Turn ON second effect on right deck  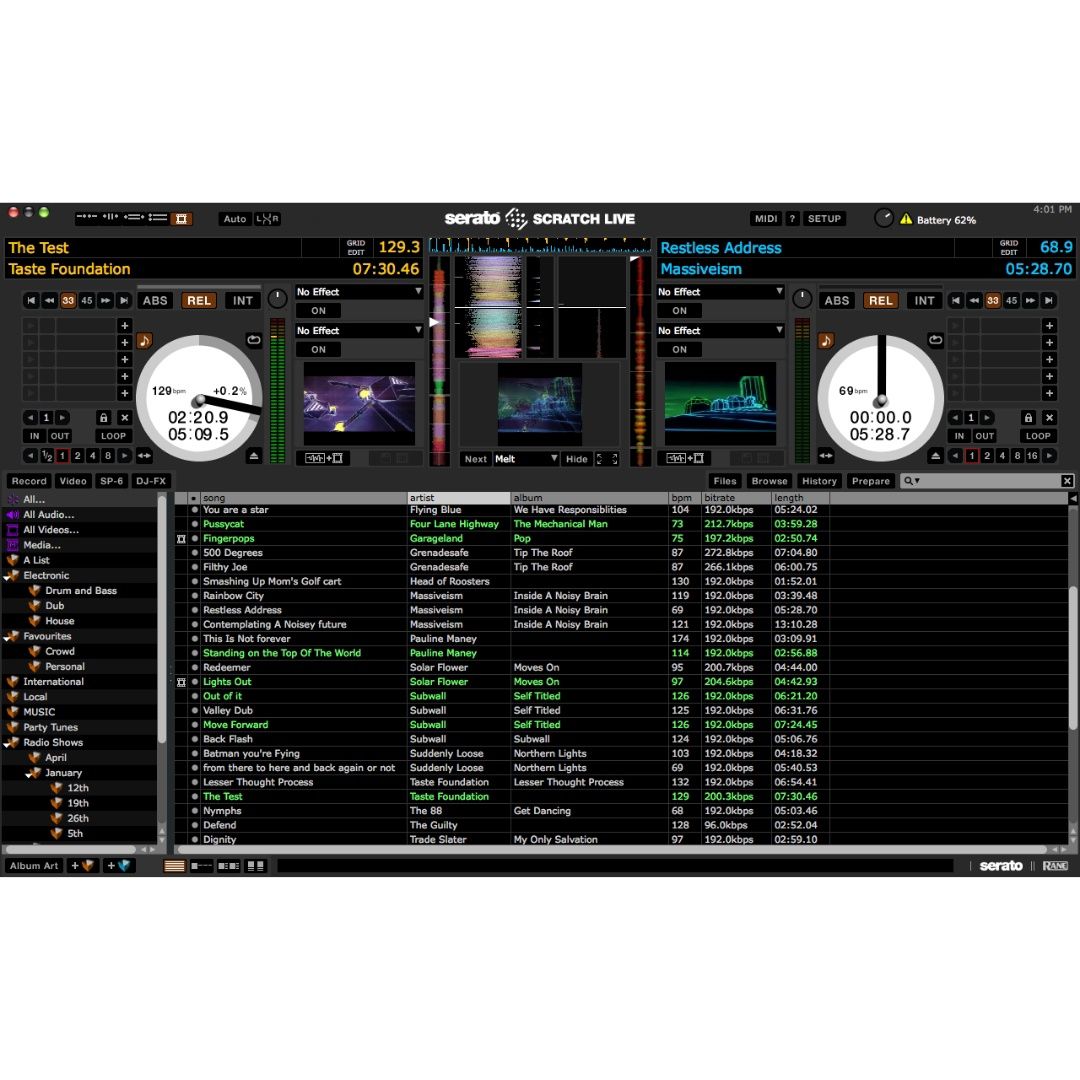pyautogui.click(x=679, y=349)
